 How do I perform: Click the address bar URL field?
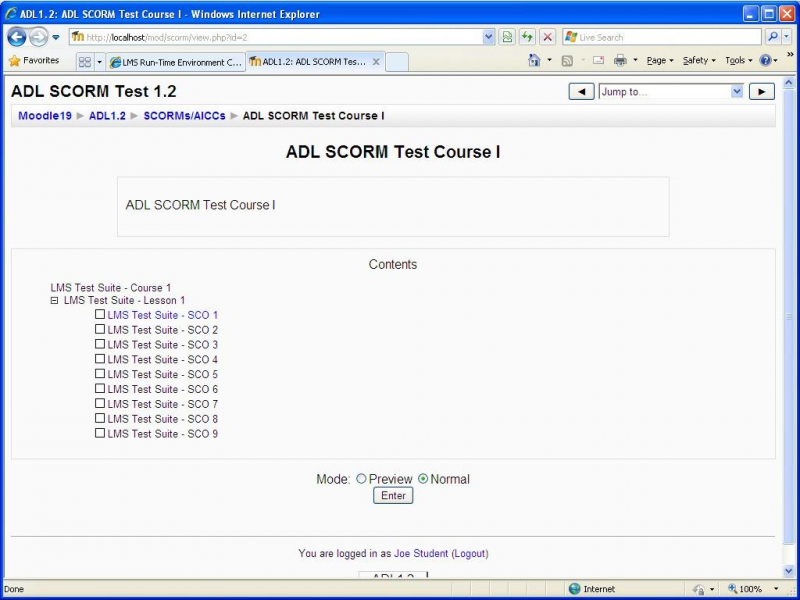(x=276, y=37)
